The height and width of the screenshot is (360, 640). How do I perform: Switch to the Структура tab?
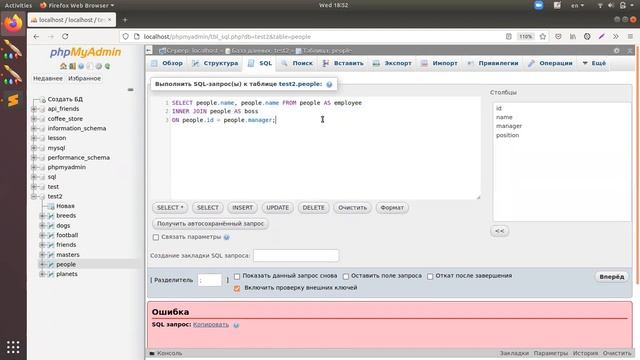tap(215, 63)
